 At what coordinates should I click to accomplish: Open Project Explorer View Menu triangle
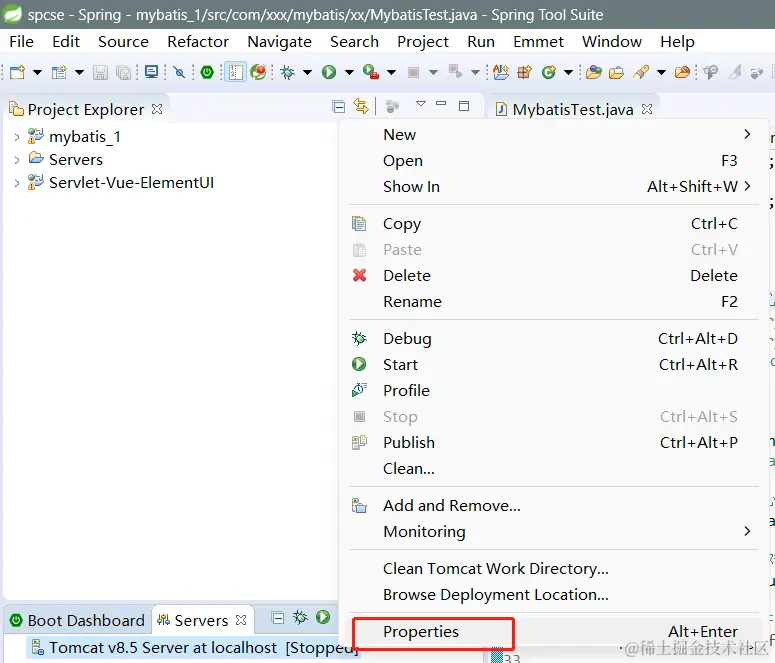[421, 104]
